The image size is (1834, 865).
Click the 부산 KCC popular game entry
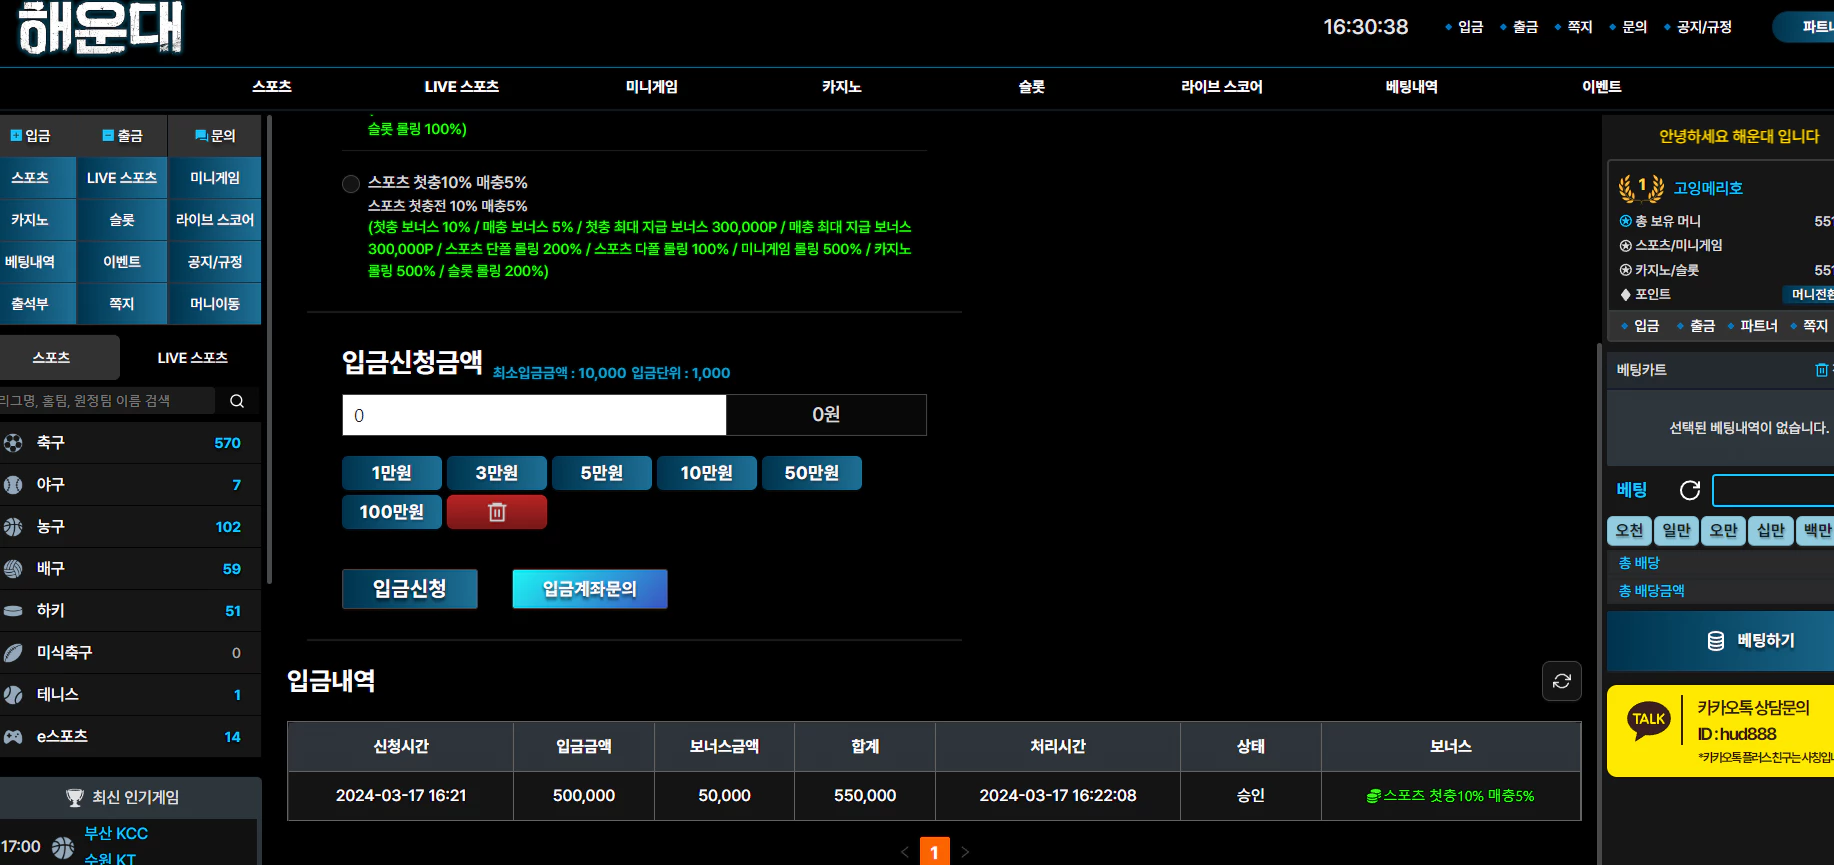(x=116, y=834)
